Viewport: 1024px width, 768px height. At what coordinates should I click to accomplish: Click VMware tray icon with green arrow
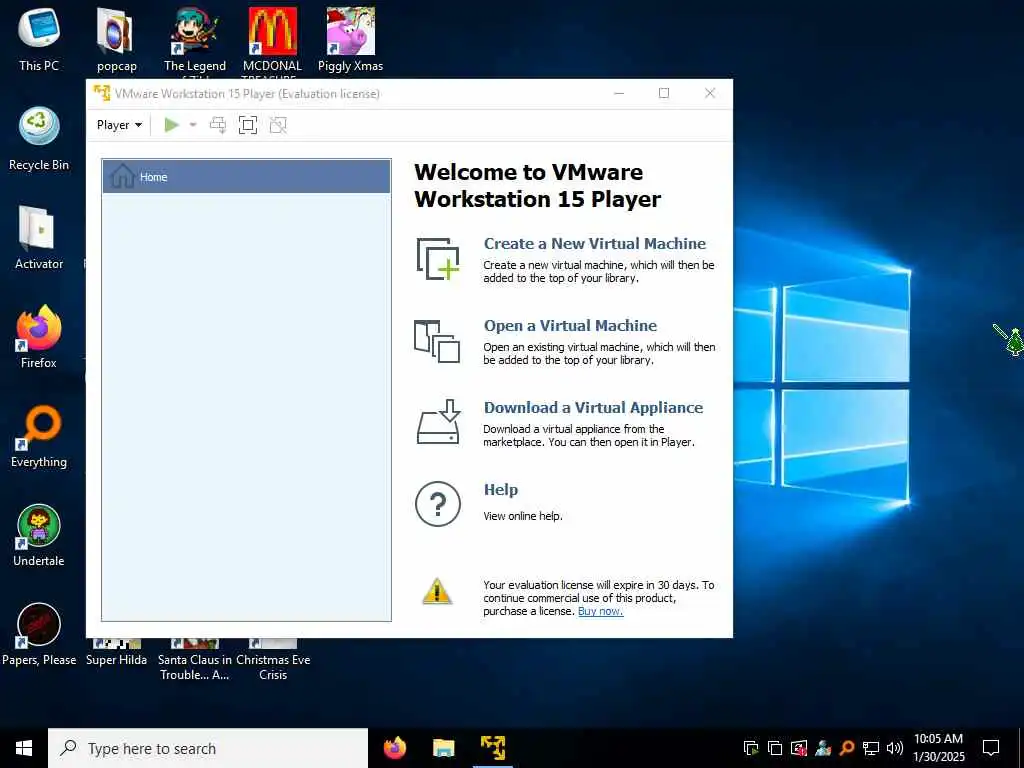pos(751,748)
